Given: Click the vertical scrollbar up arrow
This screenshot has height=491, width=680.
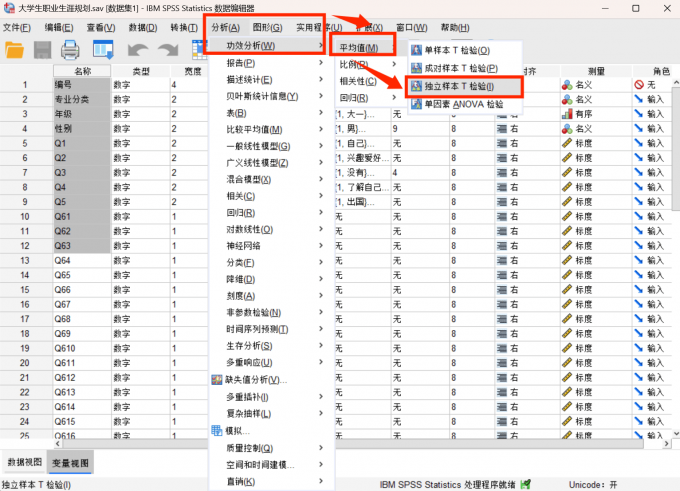Looking at the screenshot, I should point(676,82).
